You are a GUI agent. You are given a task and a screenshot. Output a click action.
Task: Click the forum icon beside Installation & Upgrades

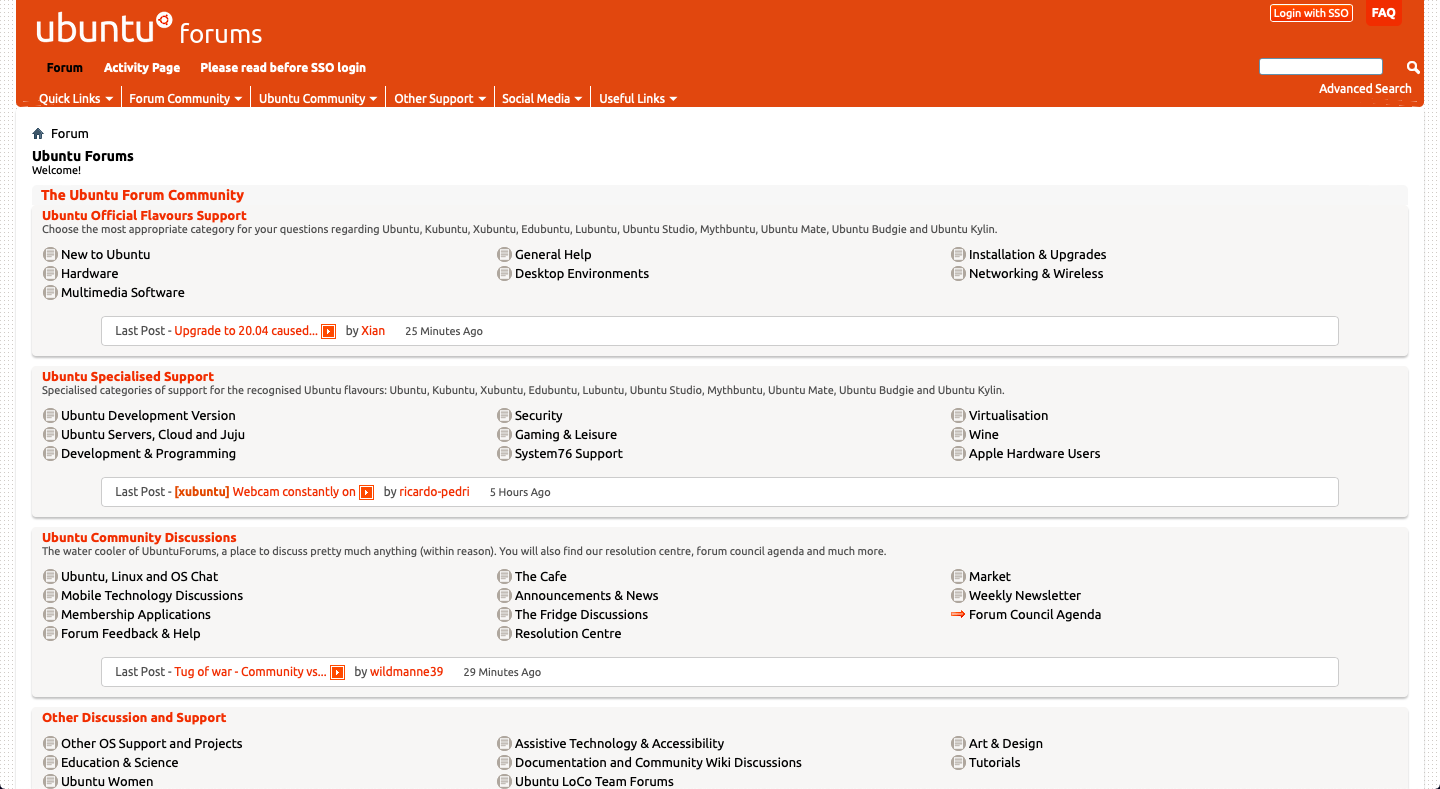(x=958, y=255)
